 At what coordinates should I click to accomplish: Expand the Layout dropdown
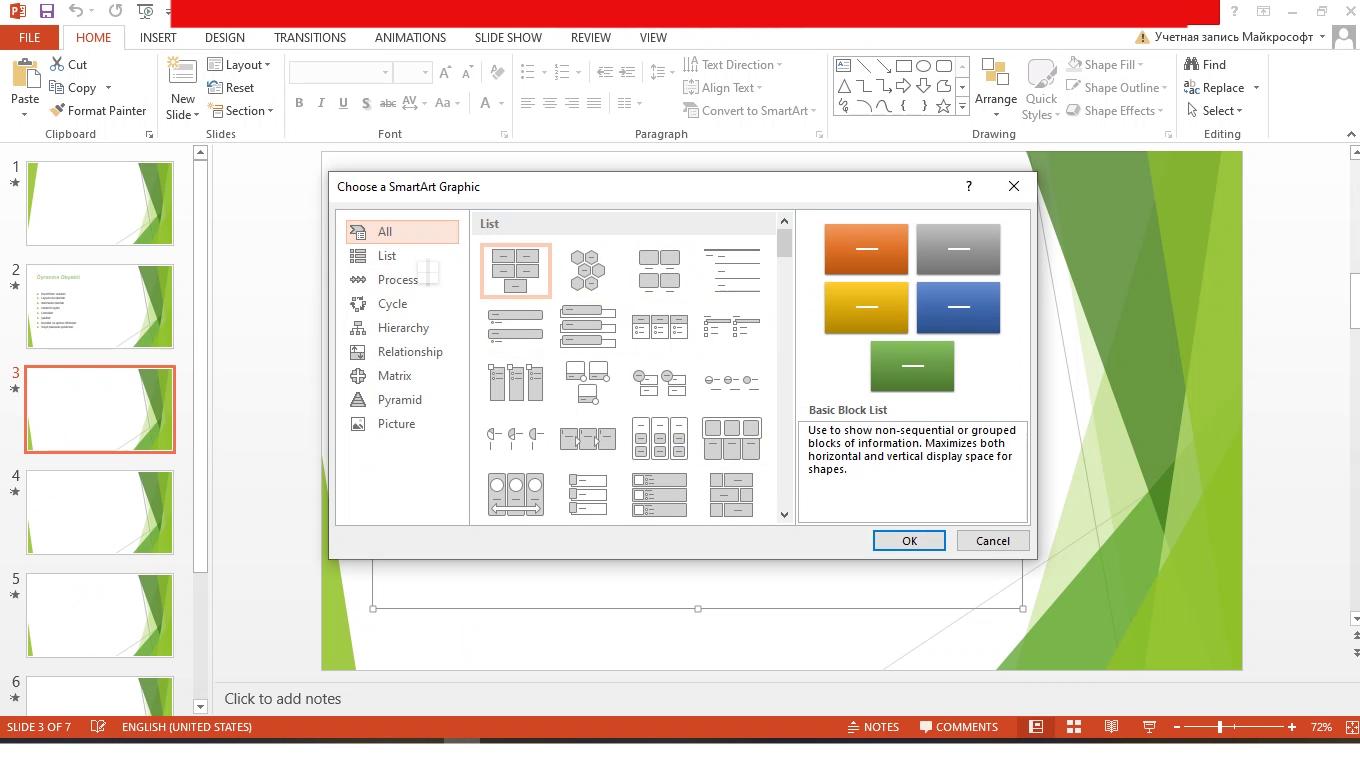[x=240, y=64]
